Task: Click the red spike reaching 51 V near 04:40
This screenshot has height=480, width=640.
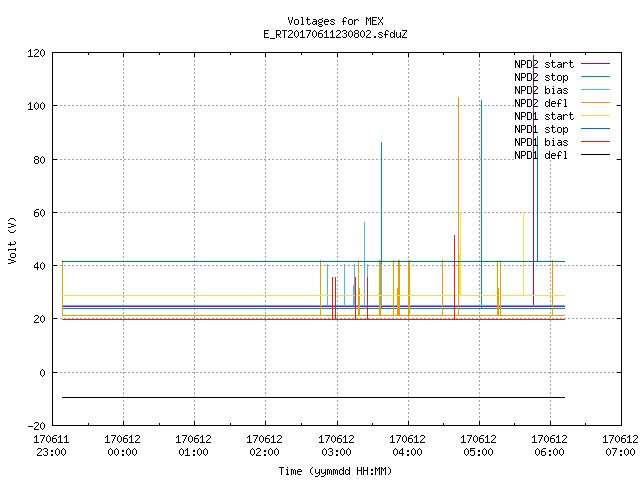Action: pos(454,277)
